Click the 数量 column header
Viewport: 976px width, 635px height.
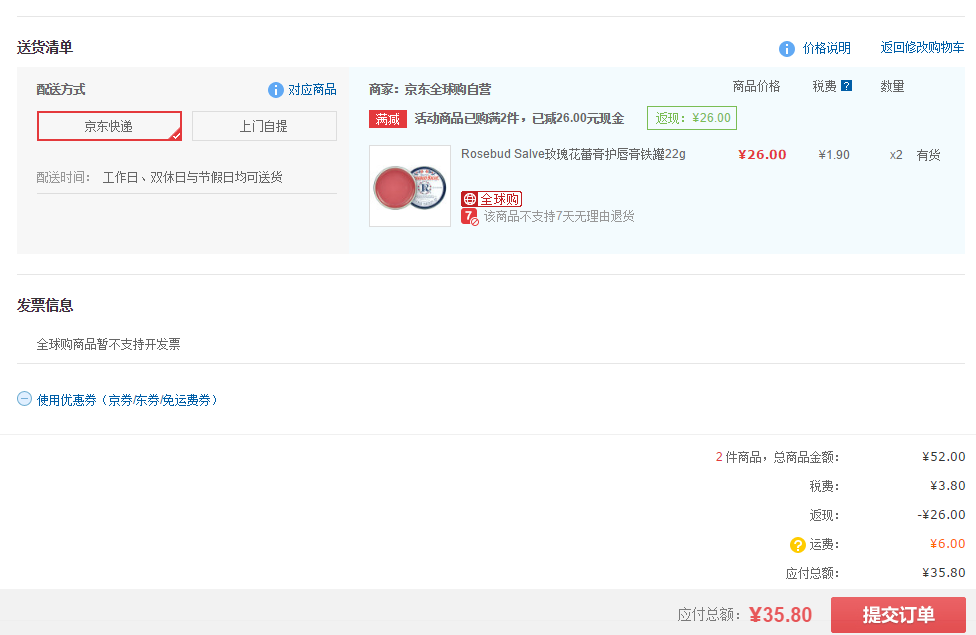(x=892, y=87)
